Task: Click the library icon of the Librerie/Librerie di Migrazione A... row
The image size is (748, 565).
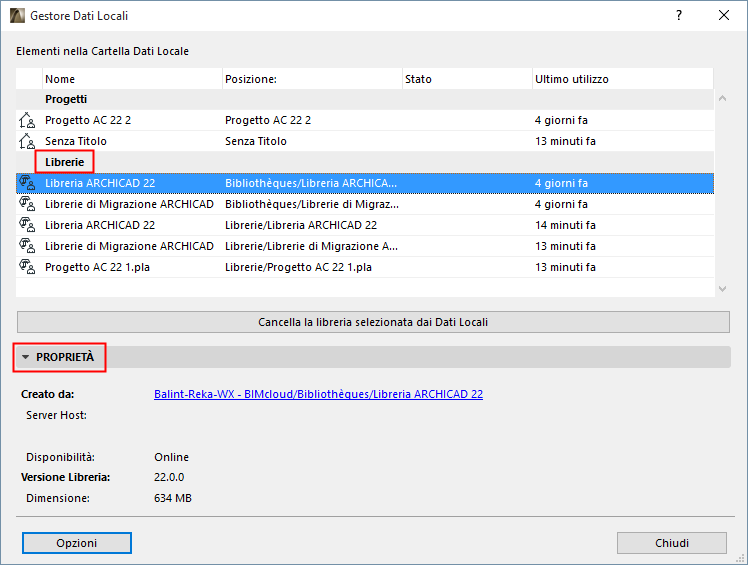Action: pos(27,246)
